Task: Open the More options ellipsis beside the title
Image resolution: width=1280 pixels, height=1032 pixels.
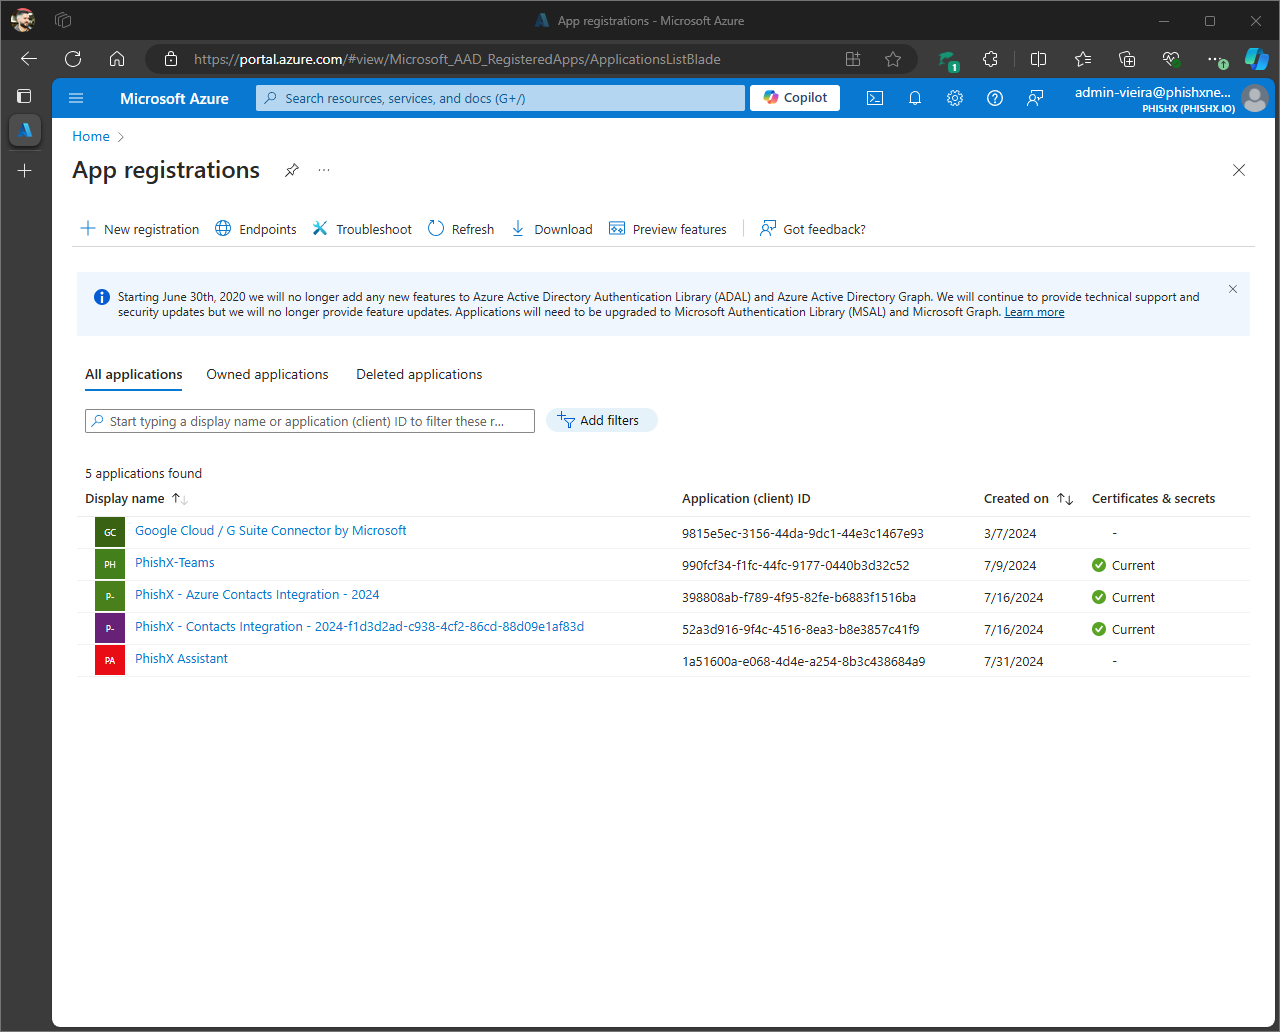Action: click(324, 170)
